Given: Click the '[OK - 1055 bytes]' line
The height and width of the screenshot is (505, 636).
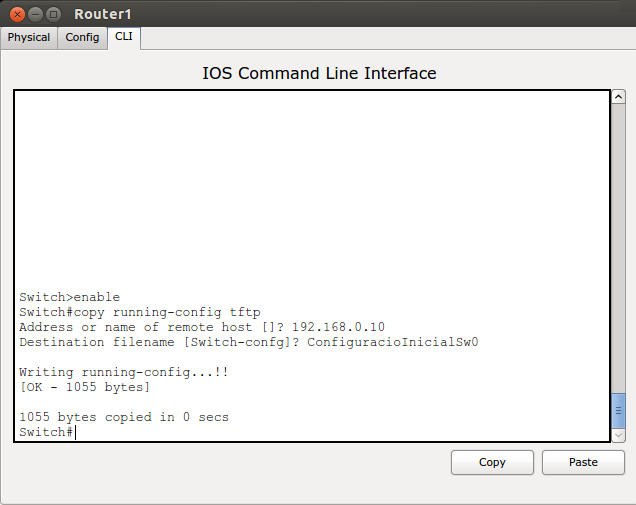Looking at the screenshot, I should 84,387.
